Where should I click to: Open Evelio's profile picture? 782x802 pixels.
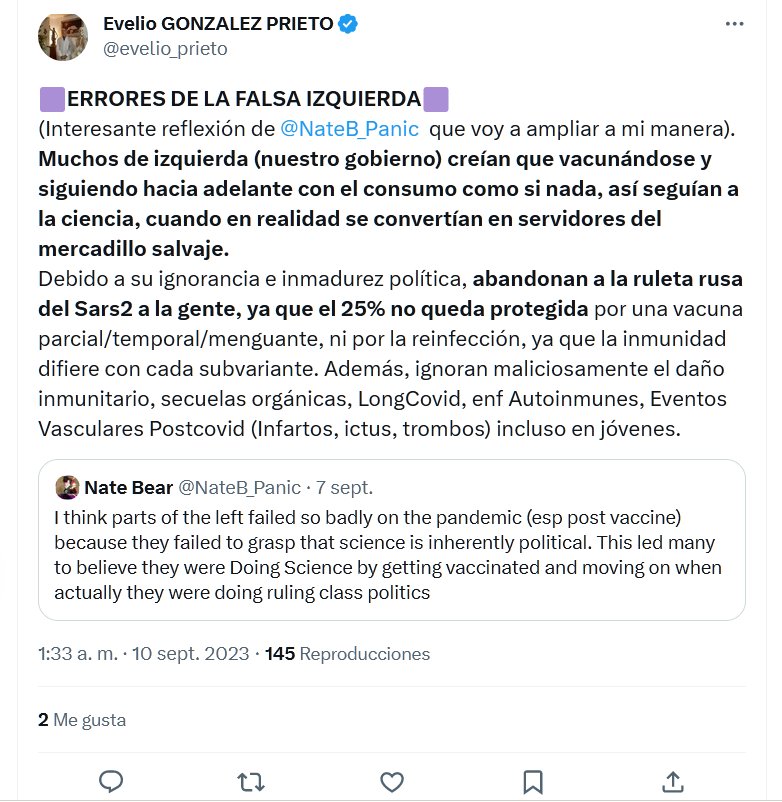coord(62,36)
